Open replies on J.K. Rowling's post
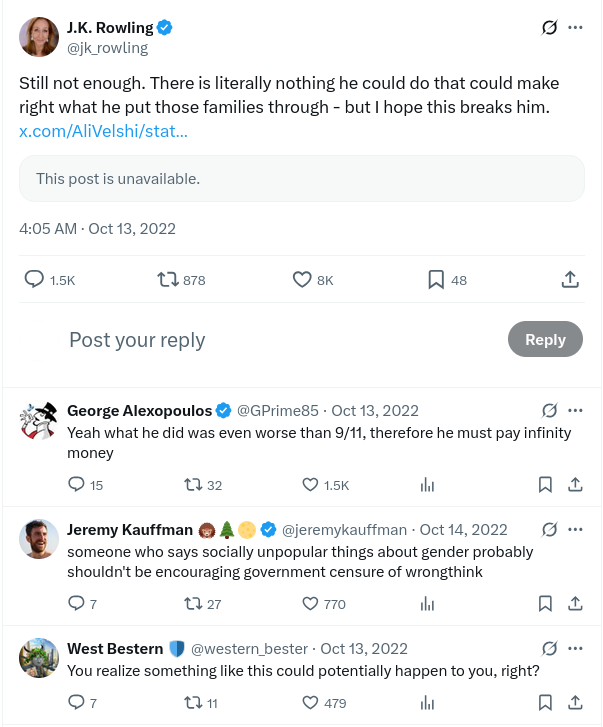This screenshot has width=603, height=727. (x=34, y=280)
